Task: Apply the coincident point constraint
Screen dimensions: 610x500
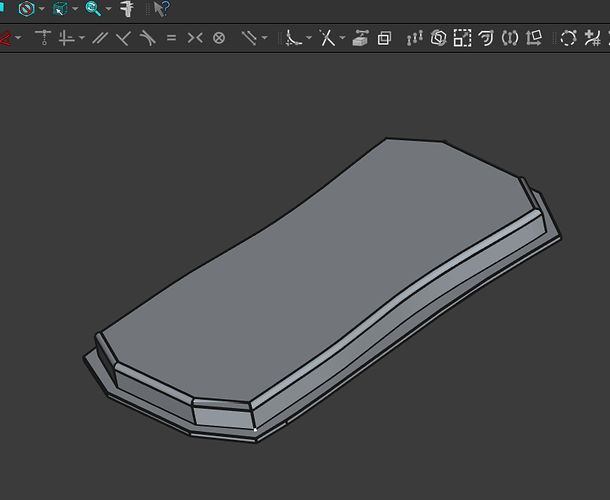Action: coord(43,38)
